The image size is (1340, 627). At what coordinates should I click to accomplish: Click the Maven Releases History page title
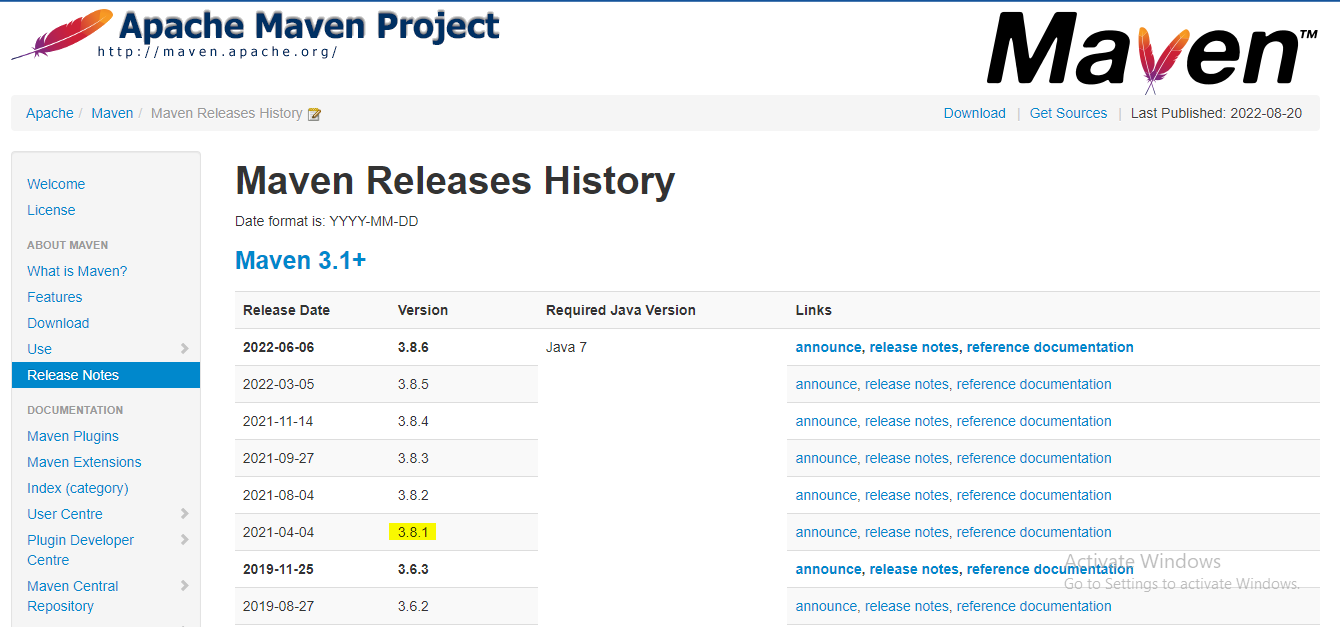point(455,181)
